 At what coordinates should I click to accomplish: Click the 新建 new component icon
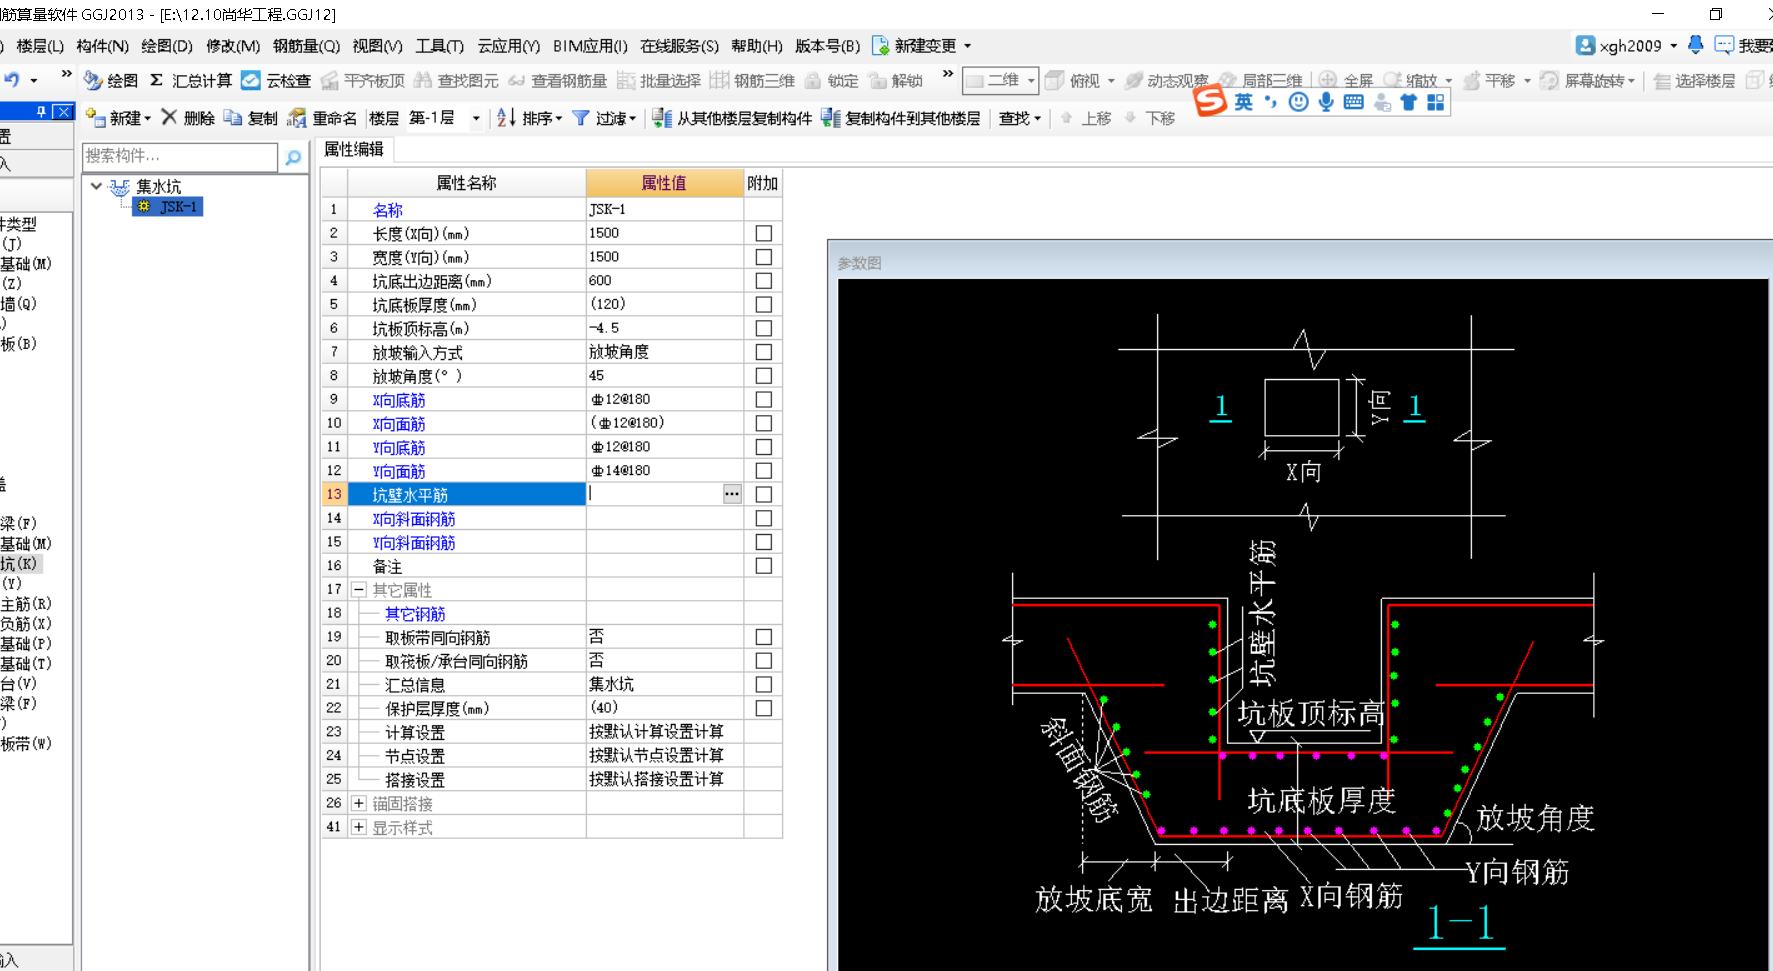coord(96,118)
